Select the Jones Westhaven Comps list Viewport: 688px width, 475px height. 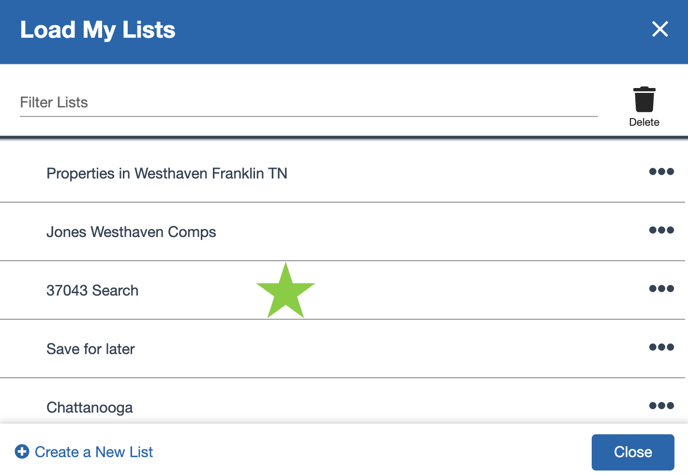(x=131, y=232)
